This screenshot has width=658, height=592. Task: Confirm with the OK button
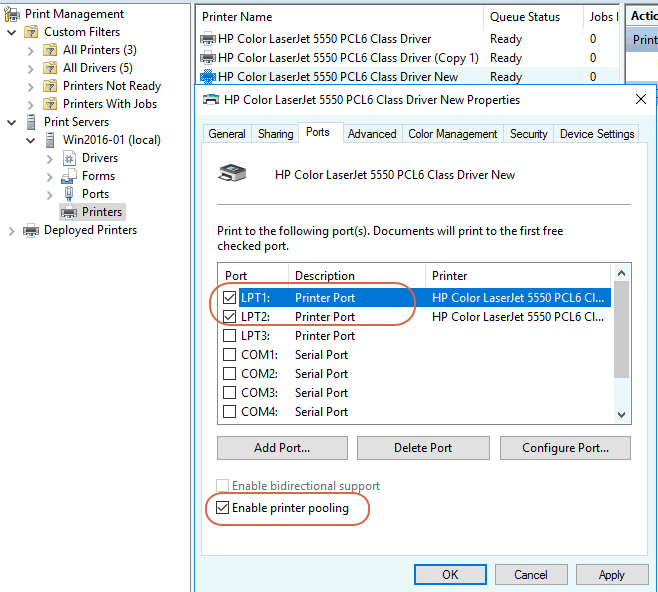[450, 574]
